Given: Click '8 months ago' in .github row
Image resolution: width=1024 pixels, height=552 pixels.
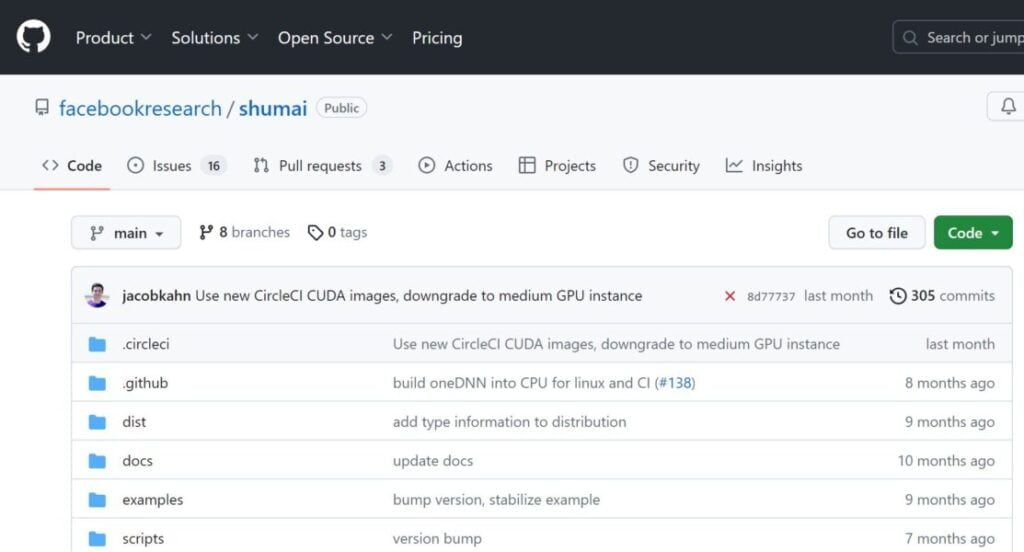Looking at the screenshot, I should pos(950,383).
